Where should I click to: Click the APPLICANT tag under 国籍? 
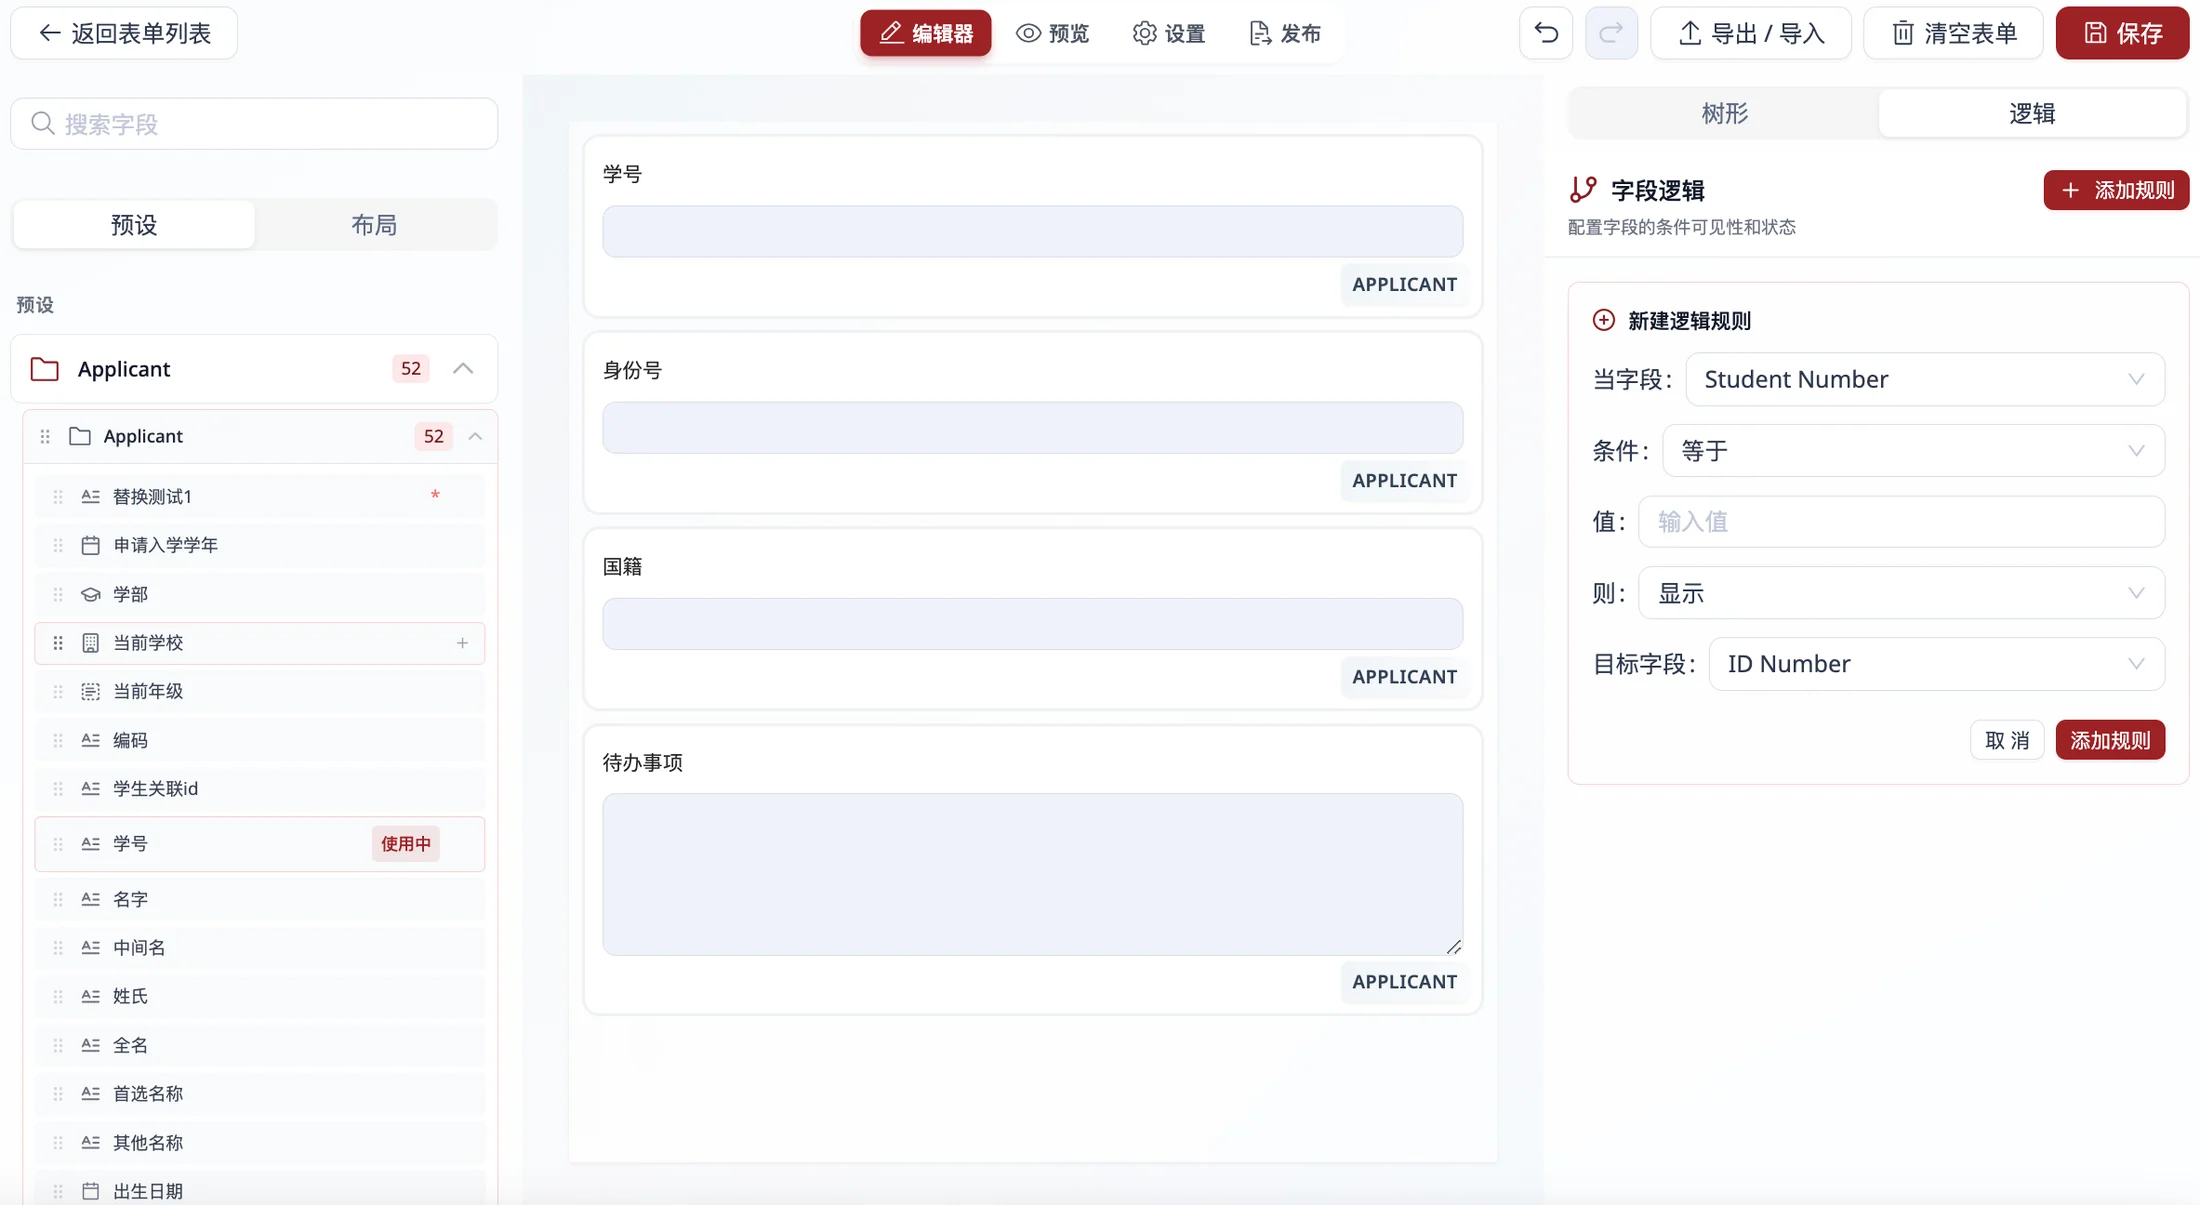[x=1404, y=677]
